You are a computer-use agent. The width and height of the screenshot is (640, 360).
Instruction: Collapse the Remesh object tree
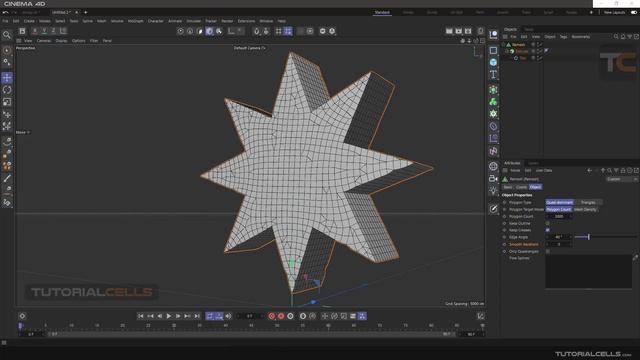[504, 44]
